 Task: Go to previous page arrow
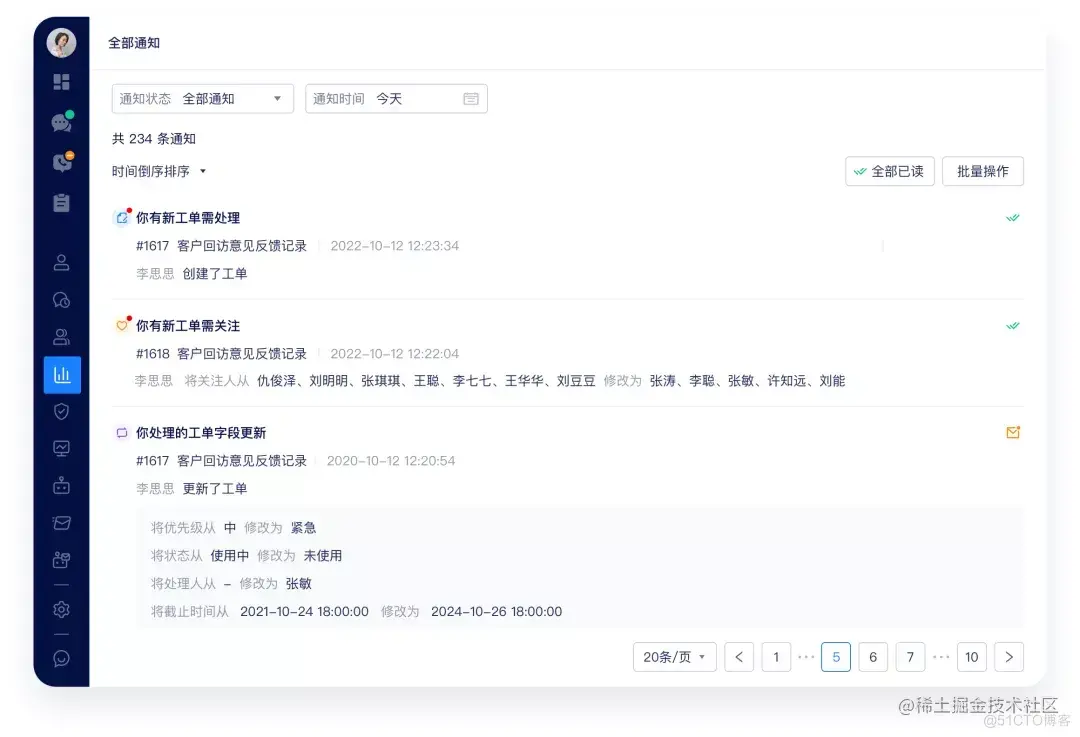pyautogui.click(x=739, y=657)
